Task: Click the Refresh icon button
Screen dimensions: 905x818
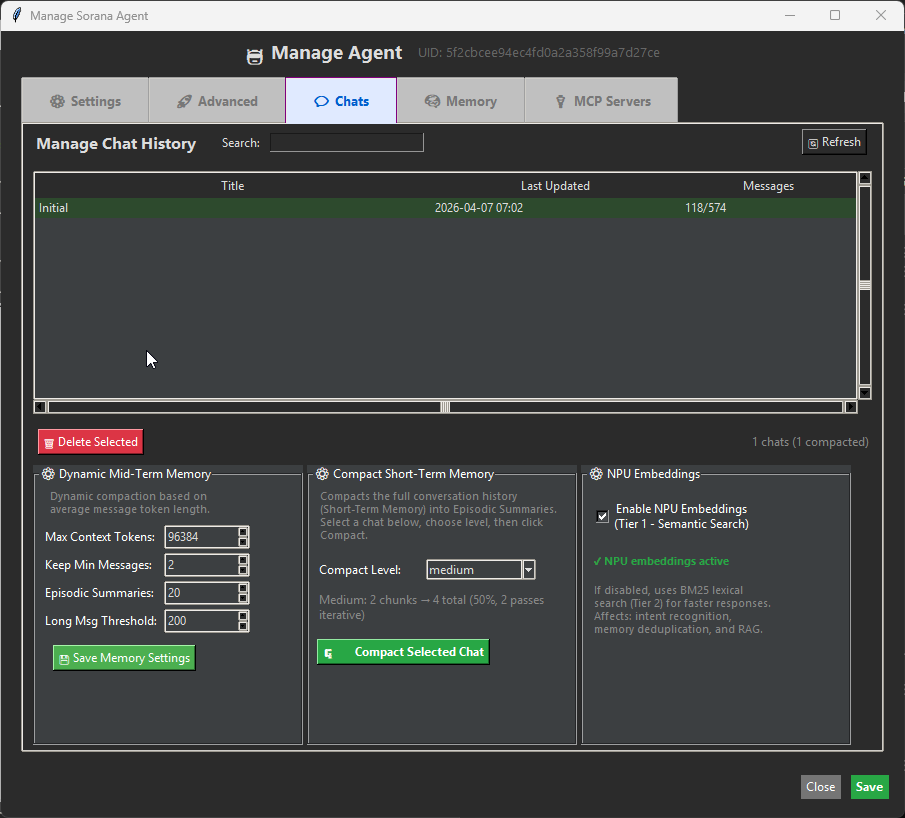Action: tap(812, 141)
